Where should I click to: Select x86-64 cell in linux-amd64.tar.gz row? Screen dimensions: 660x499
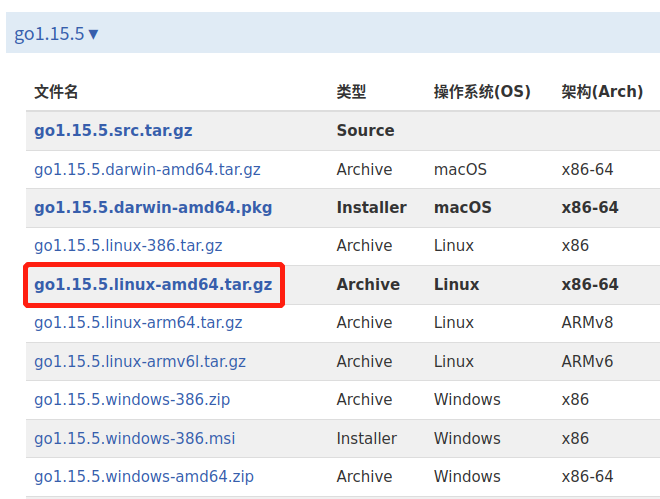point(590,285)
